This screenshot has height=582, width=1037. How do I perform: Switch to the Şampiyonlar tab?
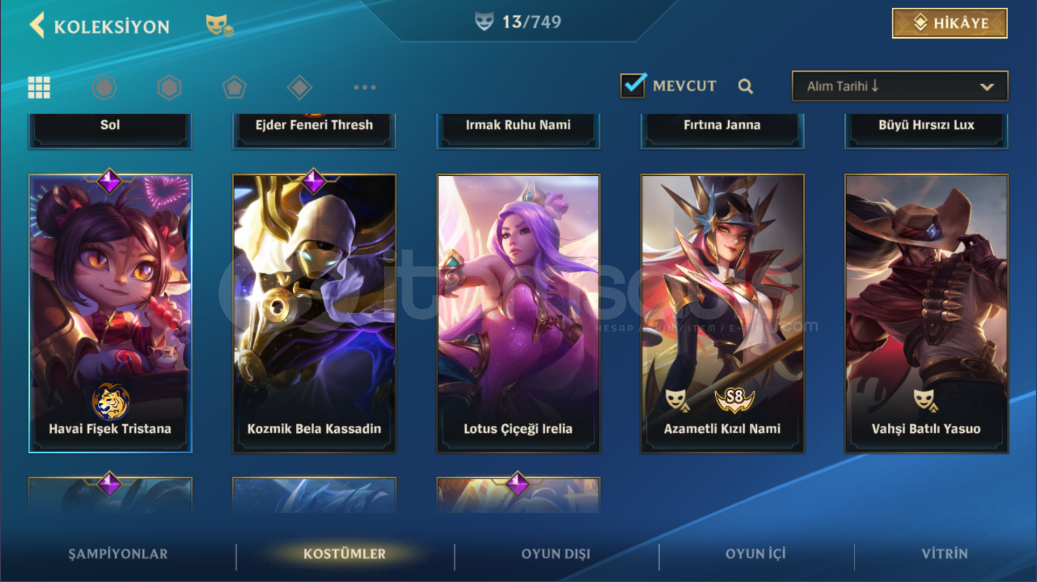click(118, 554)
